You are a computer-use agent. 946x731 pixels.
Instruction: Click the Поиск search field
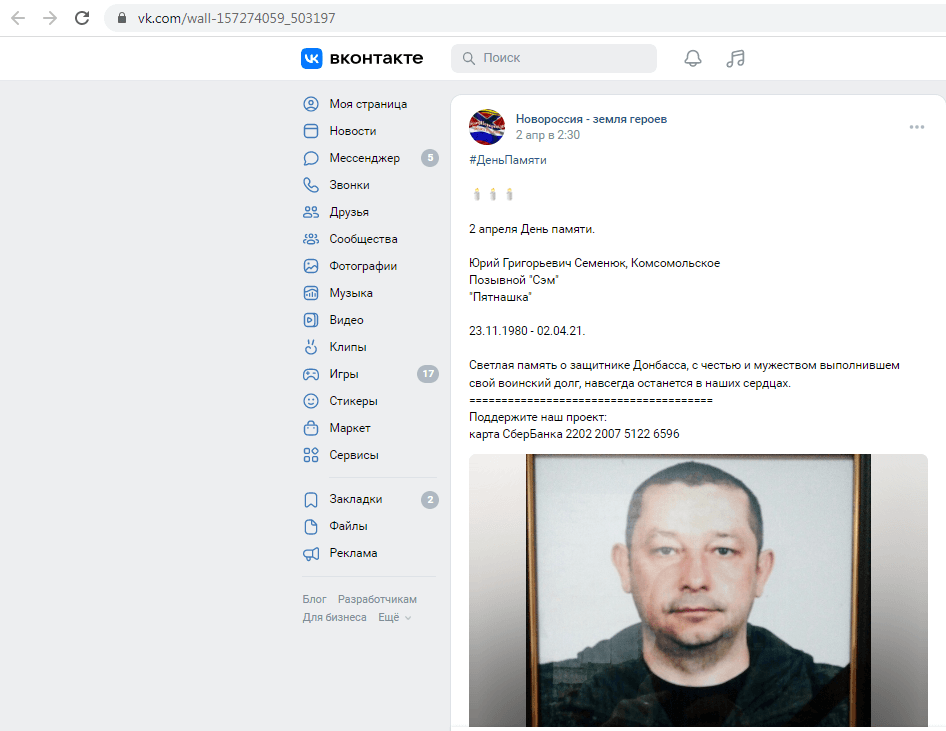point(554,59)
